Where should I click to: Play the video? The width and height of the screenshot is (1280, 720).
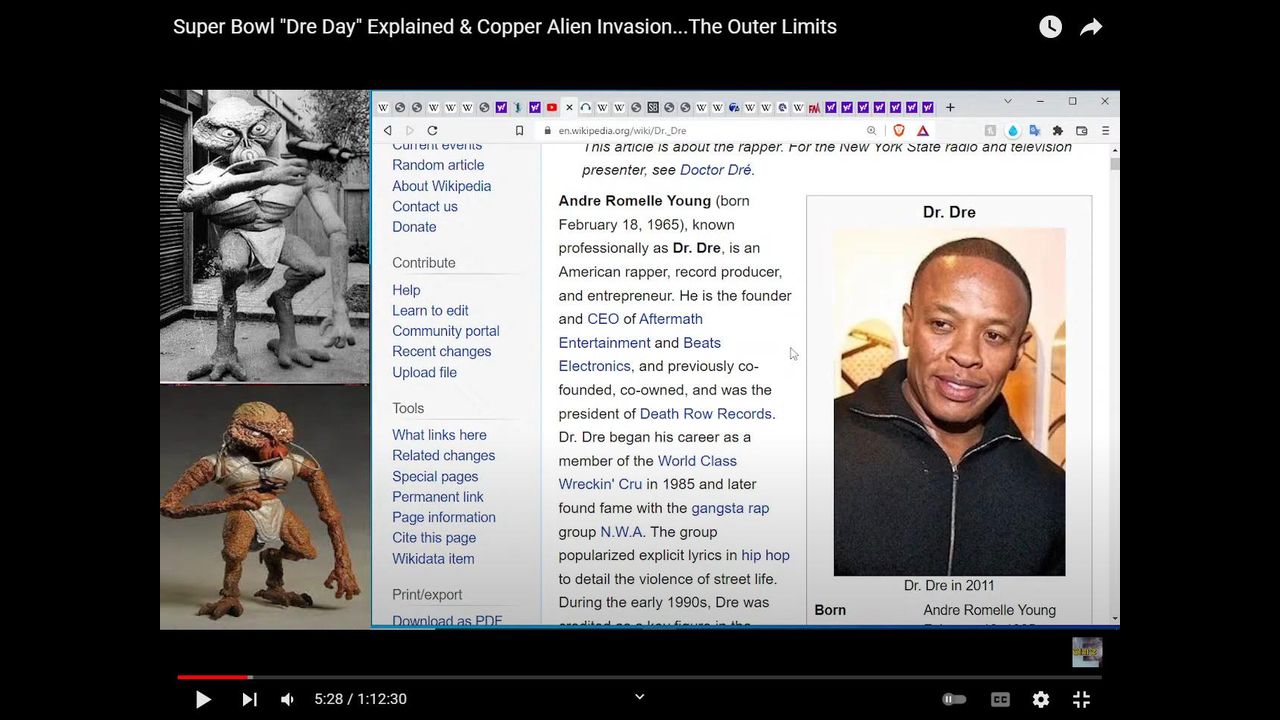[203, 699]
